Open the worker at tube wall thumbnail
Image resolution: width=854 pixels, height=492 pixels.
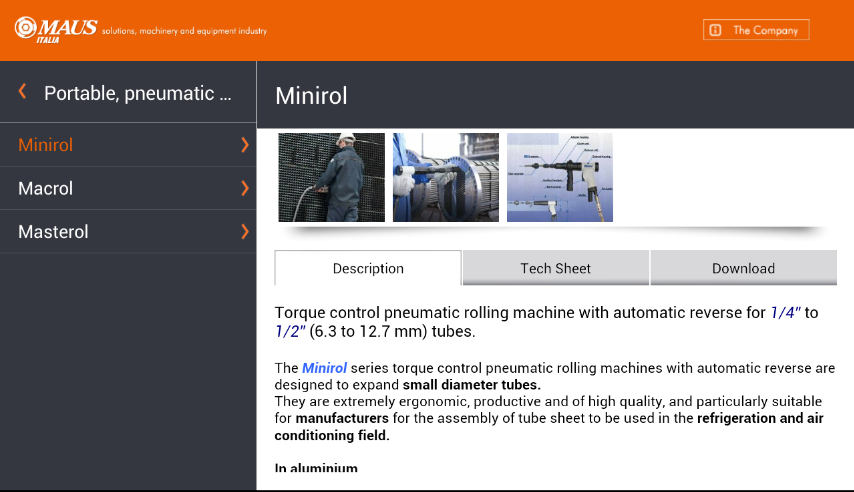click(x=332, y=178)
